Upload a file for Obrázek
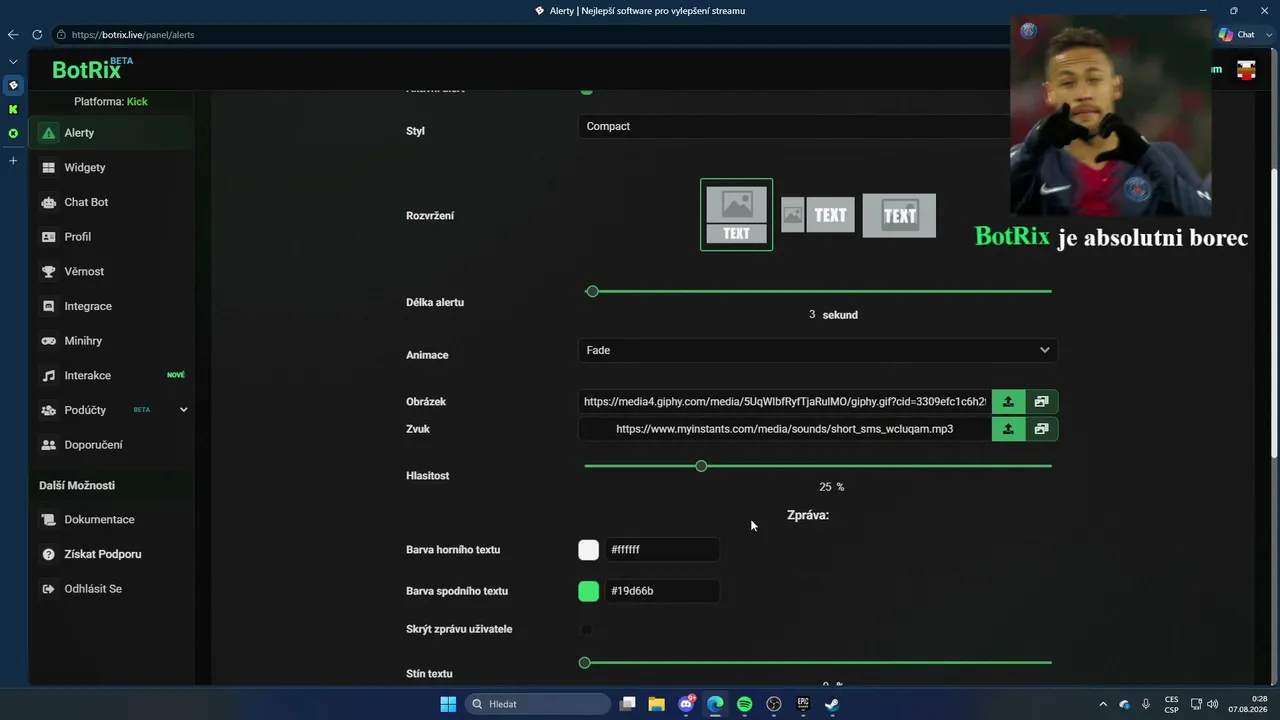Viewport: 1280px width, 720px height. pos(1008,402)
